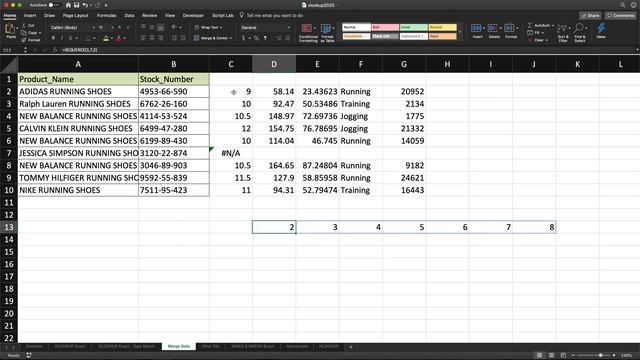Open the Page Layout ribbon tab
The height and width of the screenshot is (360, 640).
coord(76,16)
